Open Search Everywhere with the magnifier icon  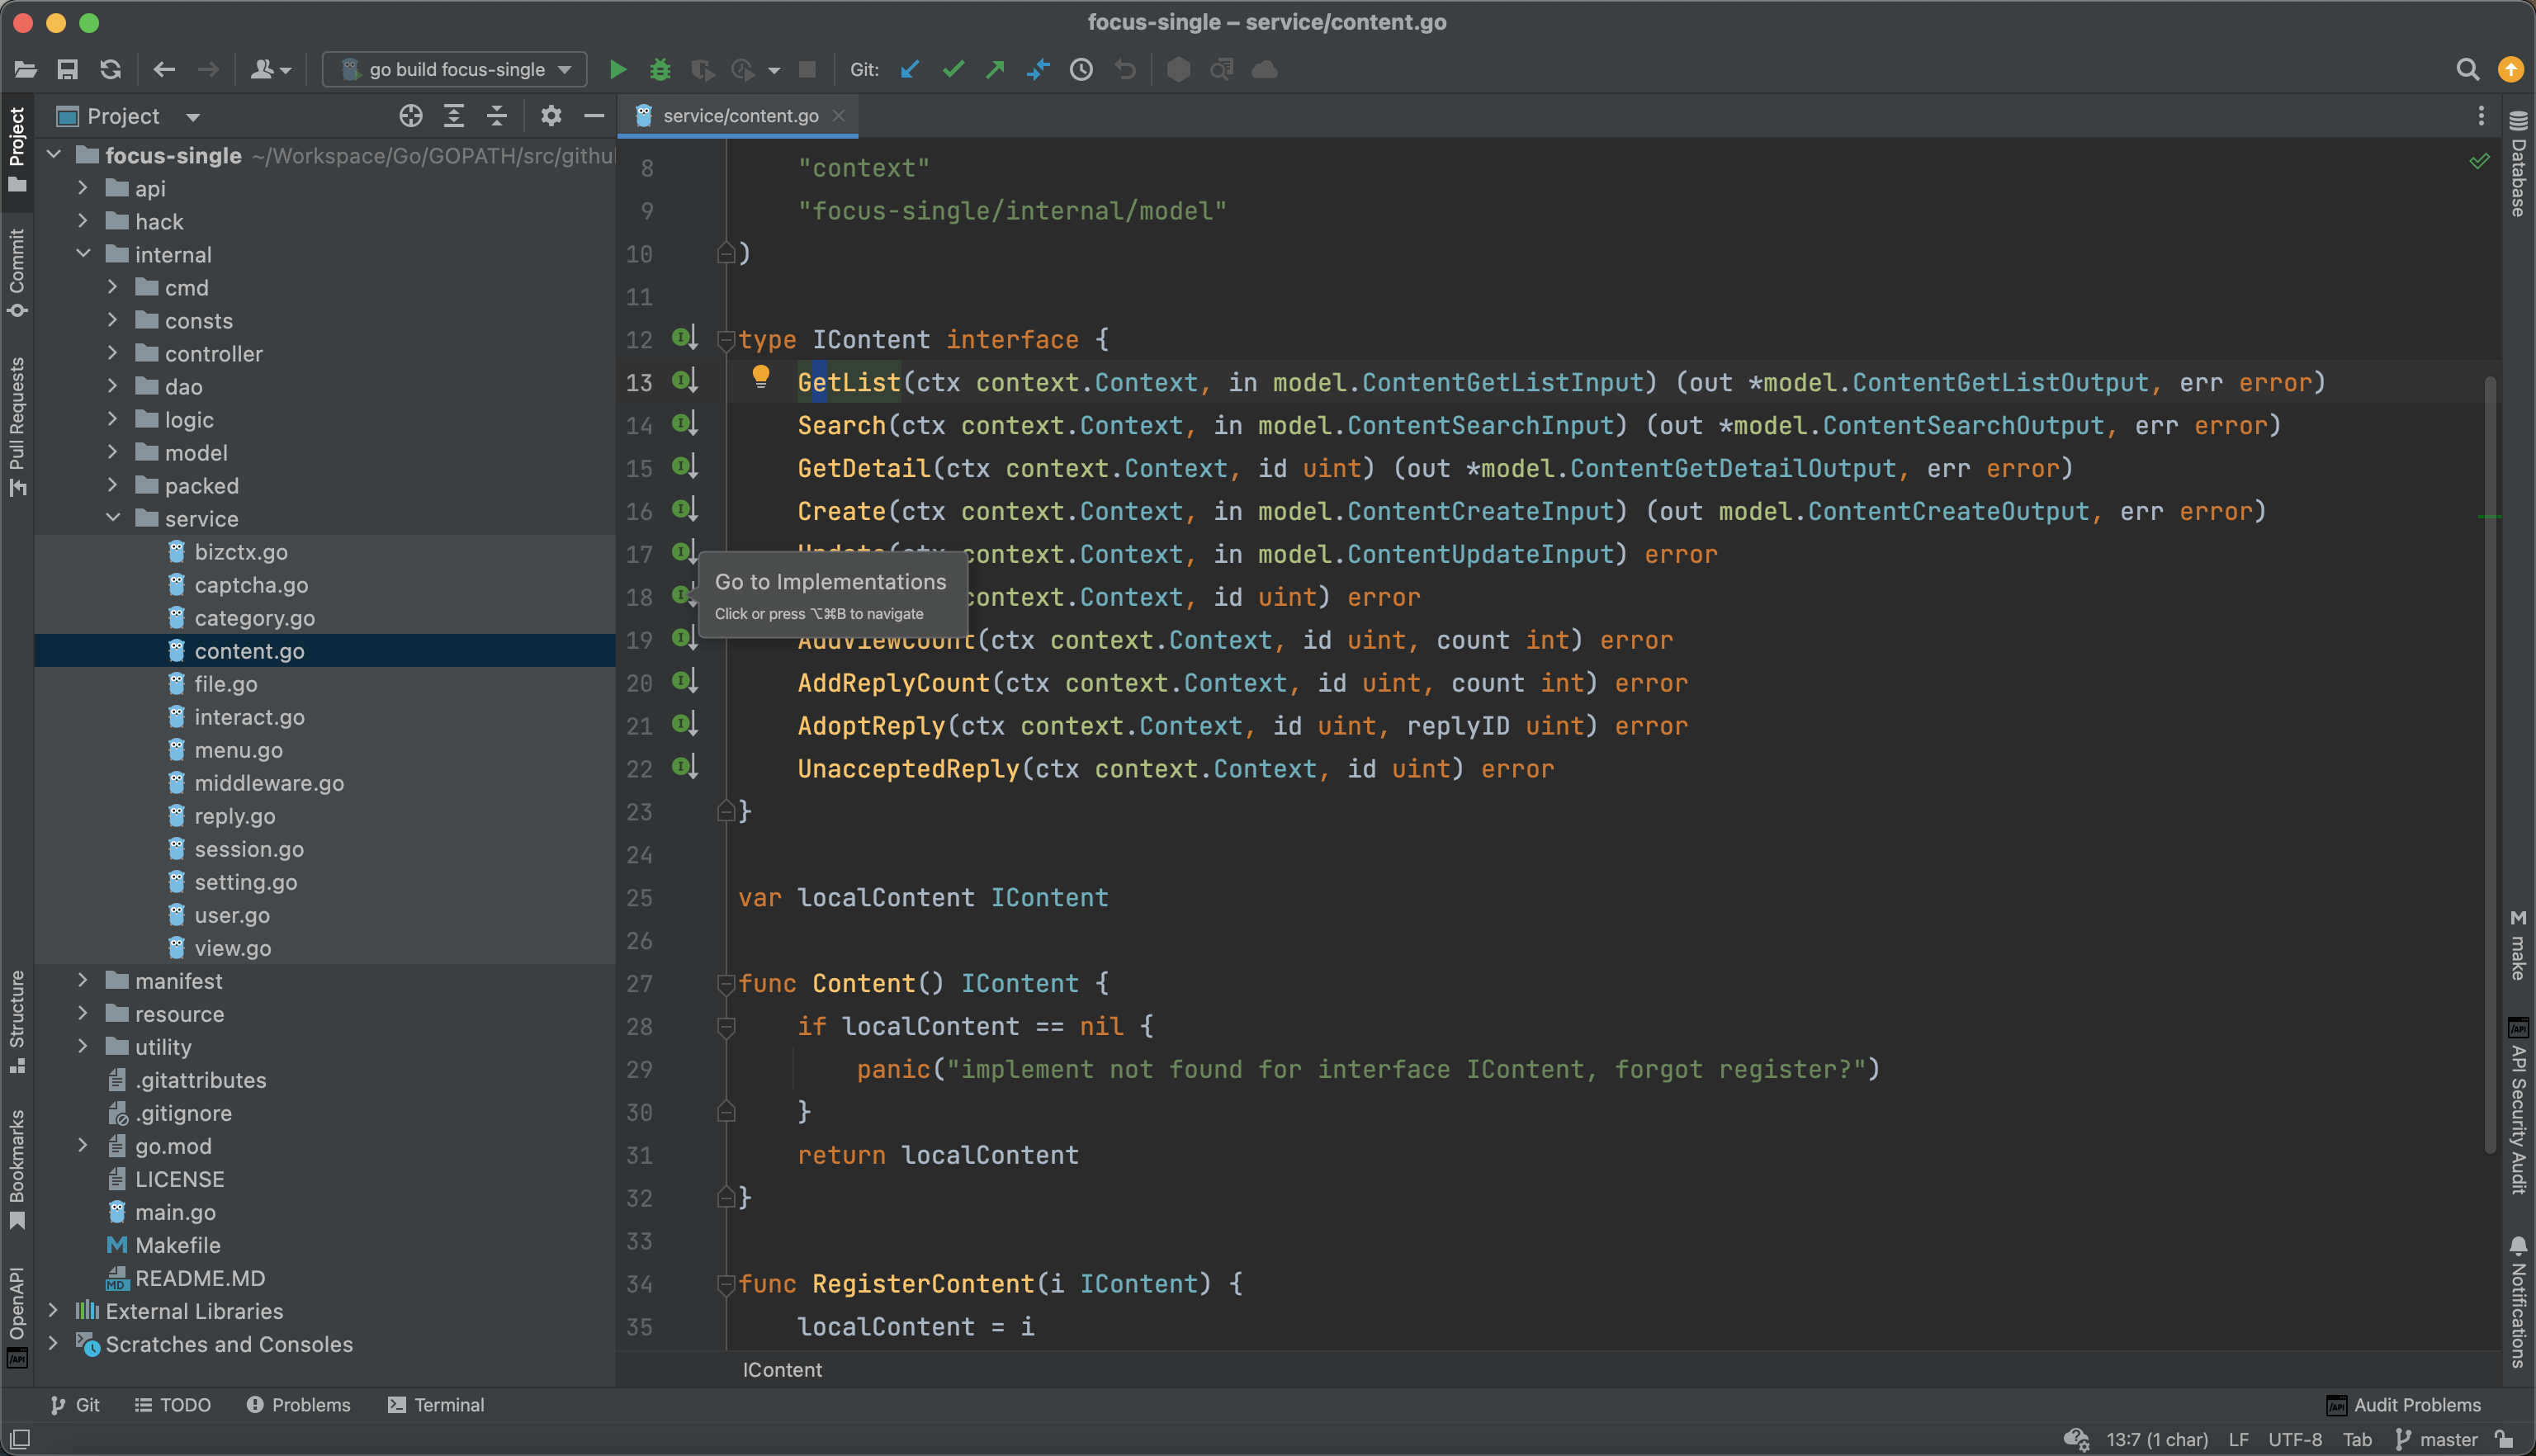click(x=2468, y=69)
